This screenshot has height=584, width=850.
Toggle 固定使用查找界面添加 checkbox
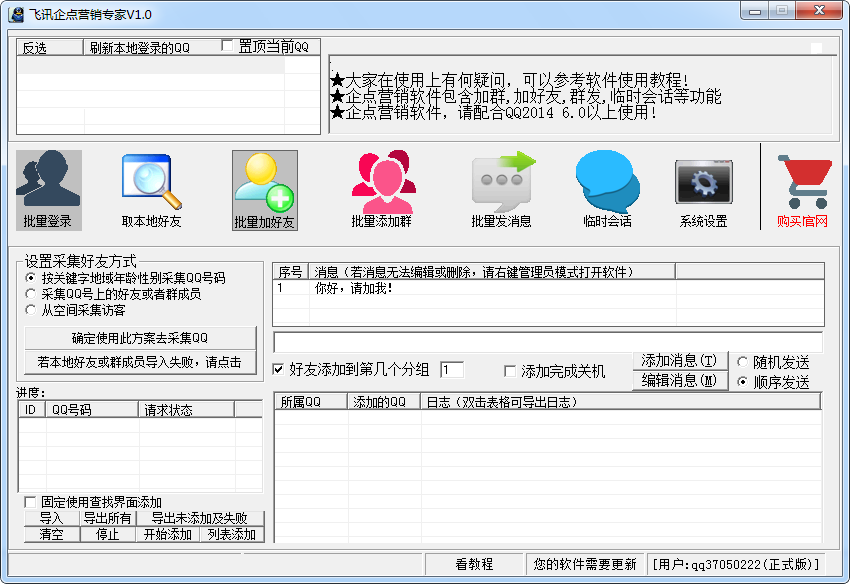[x=30, y=502]
